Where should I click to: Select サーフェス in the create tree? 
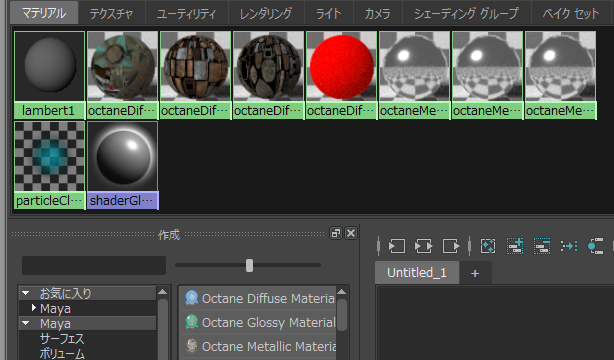(x=62, y=338)
